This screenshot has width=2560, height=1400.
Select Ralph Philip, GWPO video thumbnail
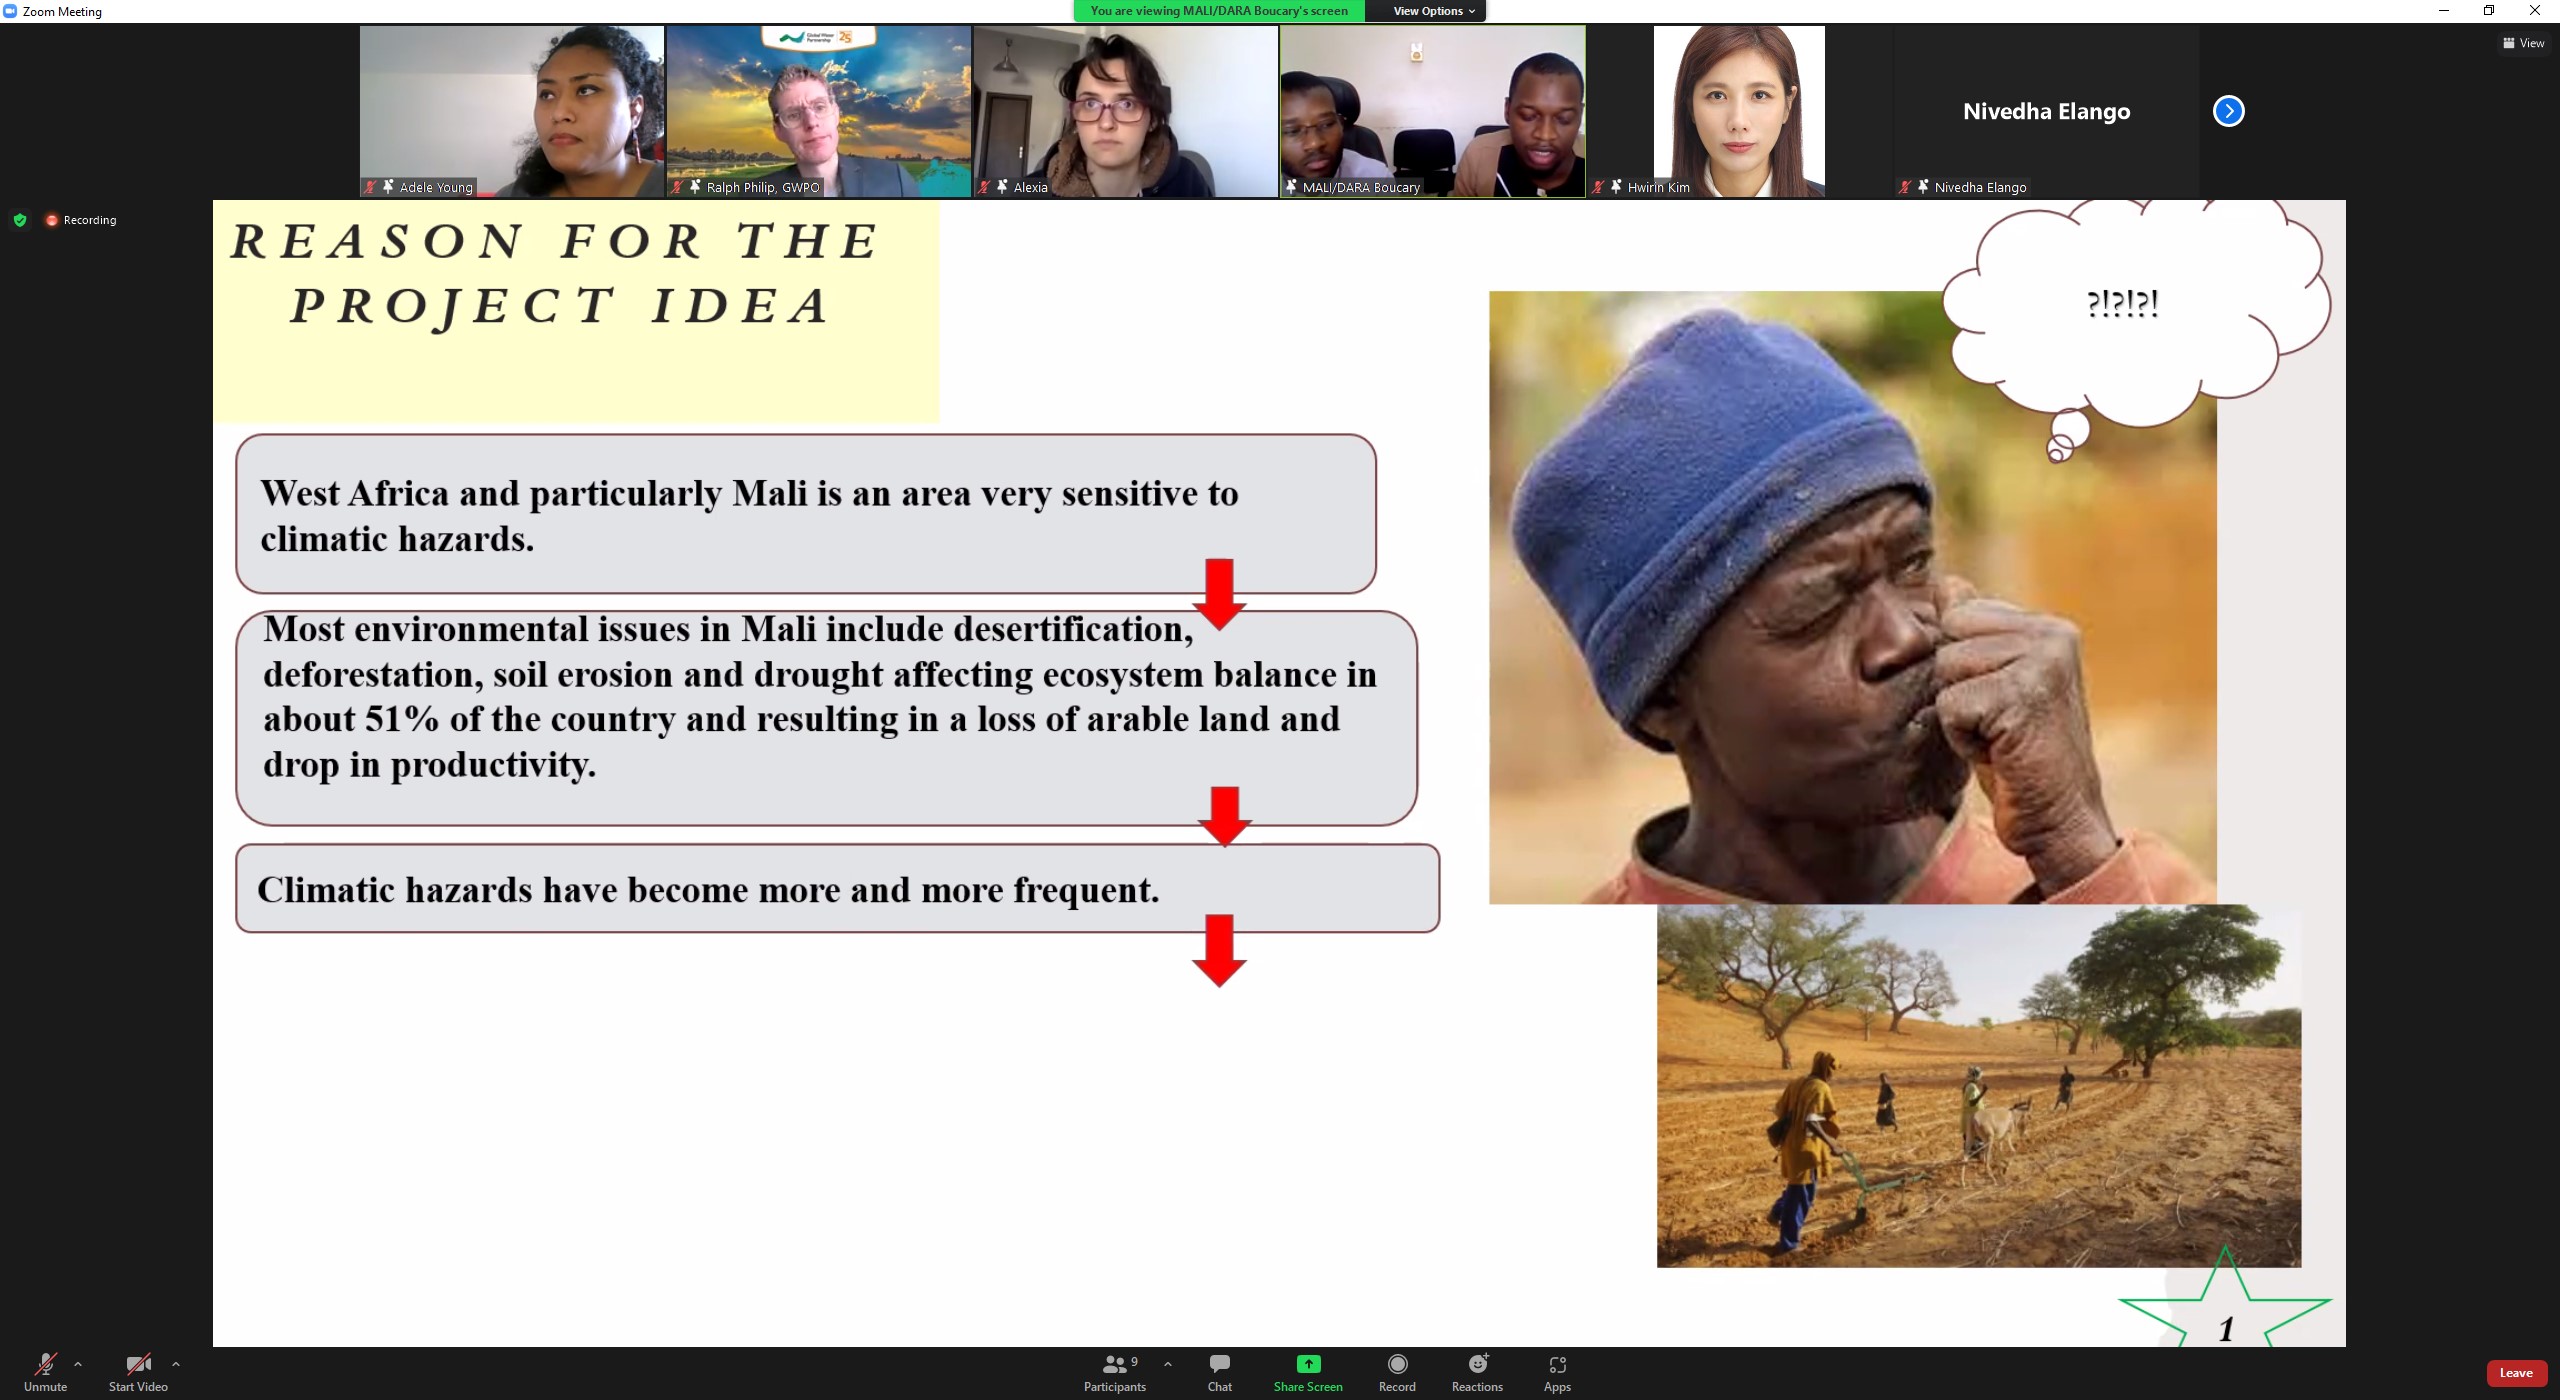pyautogui.click(x=819, y=111)
